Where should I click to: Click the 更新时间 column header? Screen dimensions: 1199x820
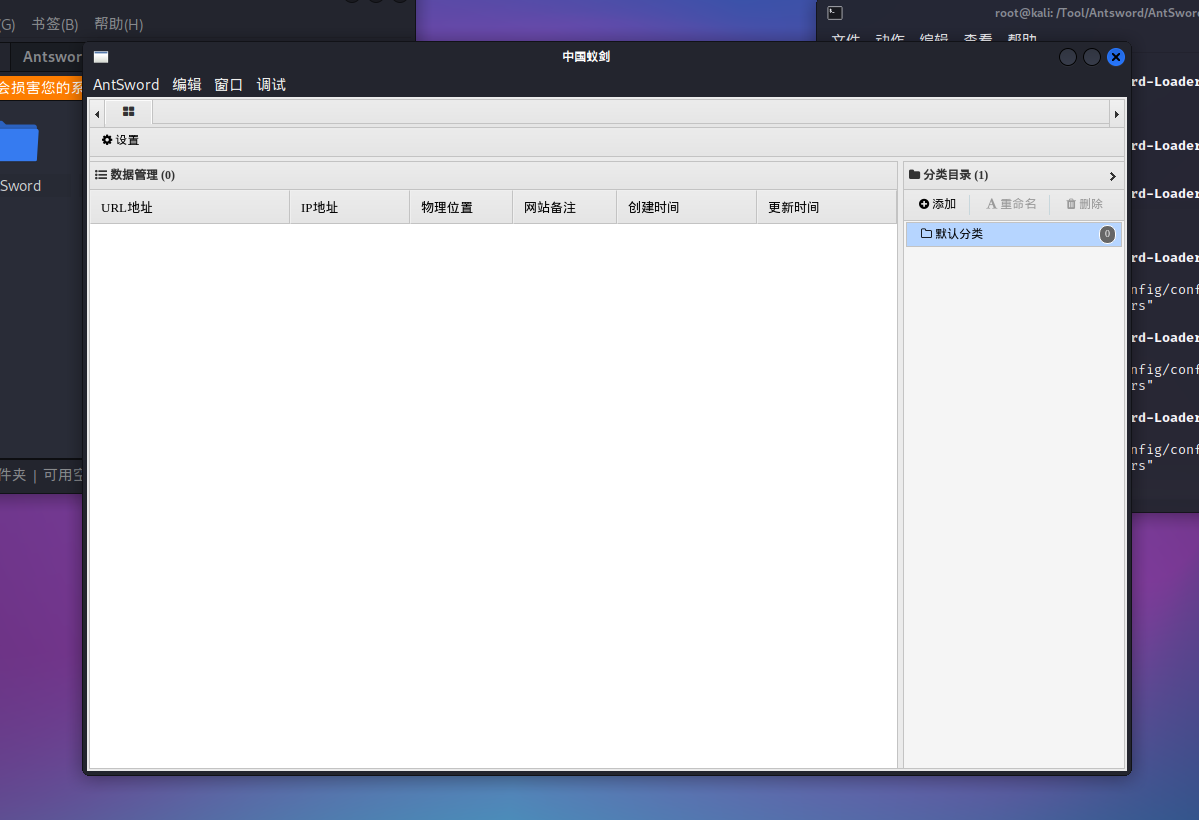tap(827, 207)
